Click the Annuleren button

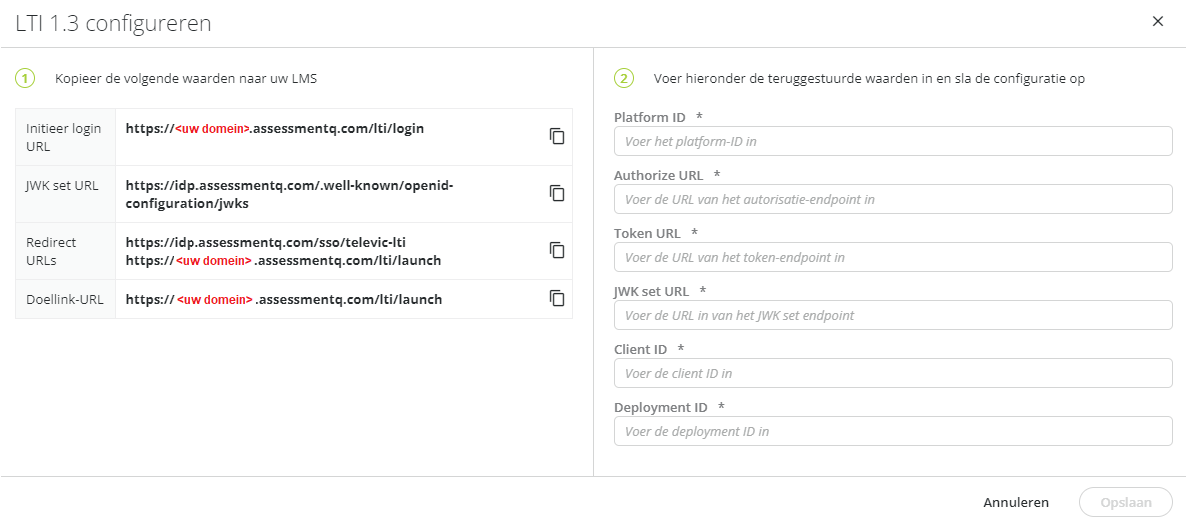tap(1016, 503)
